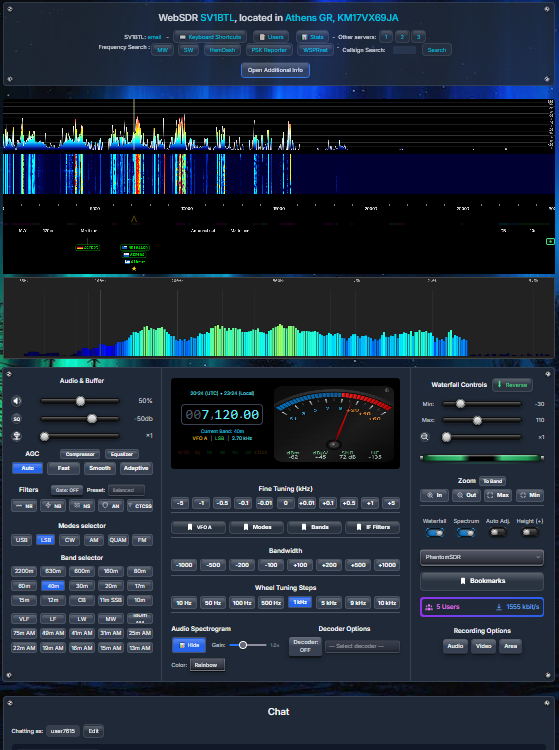
Task: Select Fast AGC mode
Action: [x=64, y=468]
